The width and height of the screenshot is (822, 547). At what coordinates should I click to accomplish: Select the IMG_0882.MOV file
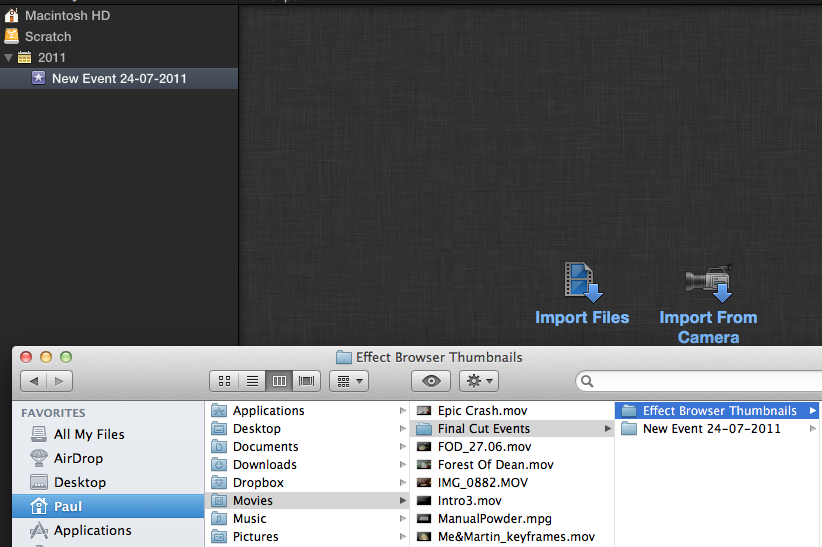pyautogui.click(x=512, y=482)
